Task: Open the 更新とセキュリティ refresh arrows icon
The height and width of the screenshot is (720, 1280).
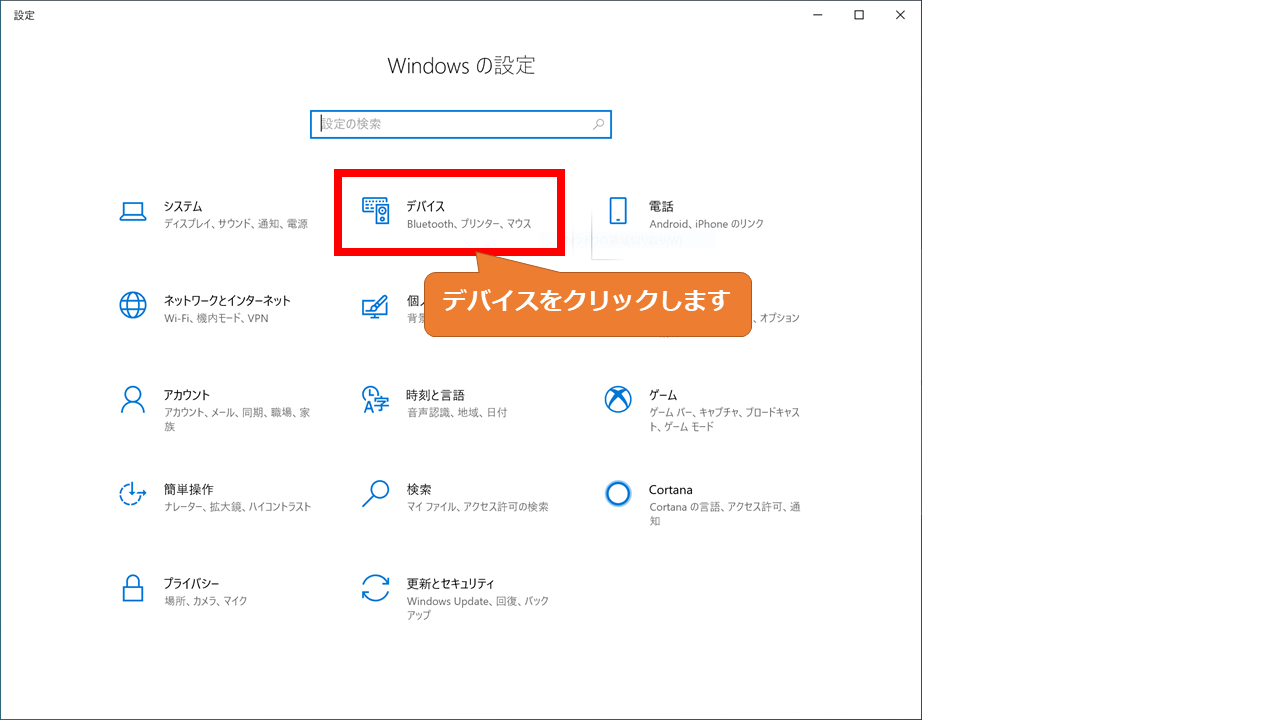Action: point(375,588)
